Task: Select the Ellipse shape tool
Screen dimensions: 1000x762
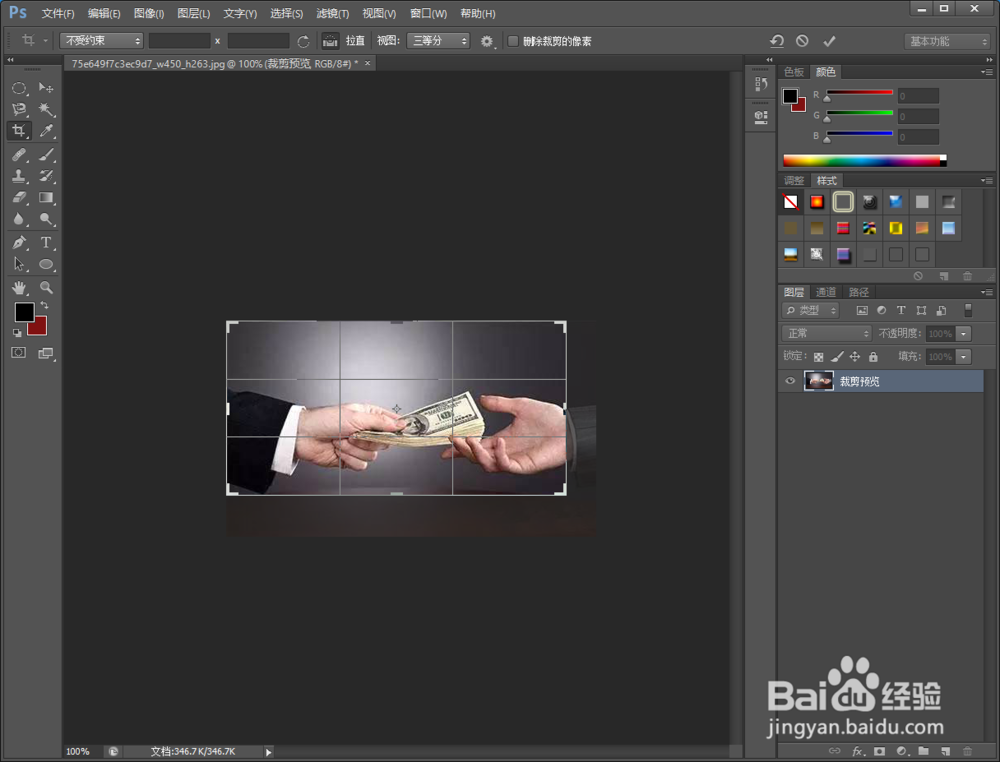Action: click(46, 264)
